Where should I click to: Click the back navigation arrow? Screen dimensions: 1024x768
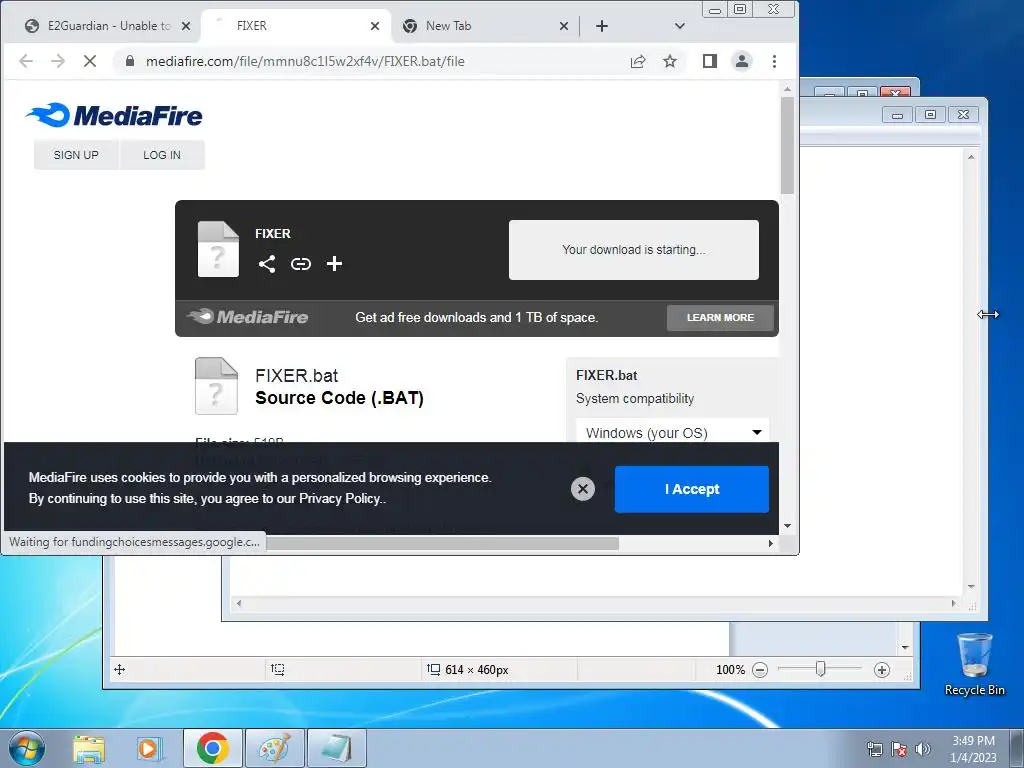coord(25,61)
